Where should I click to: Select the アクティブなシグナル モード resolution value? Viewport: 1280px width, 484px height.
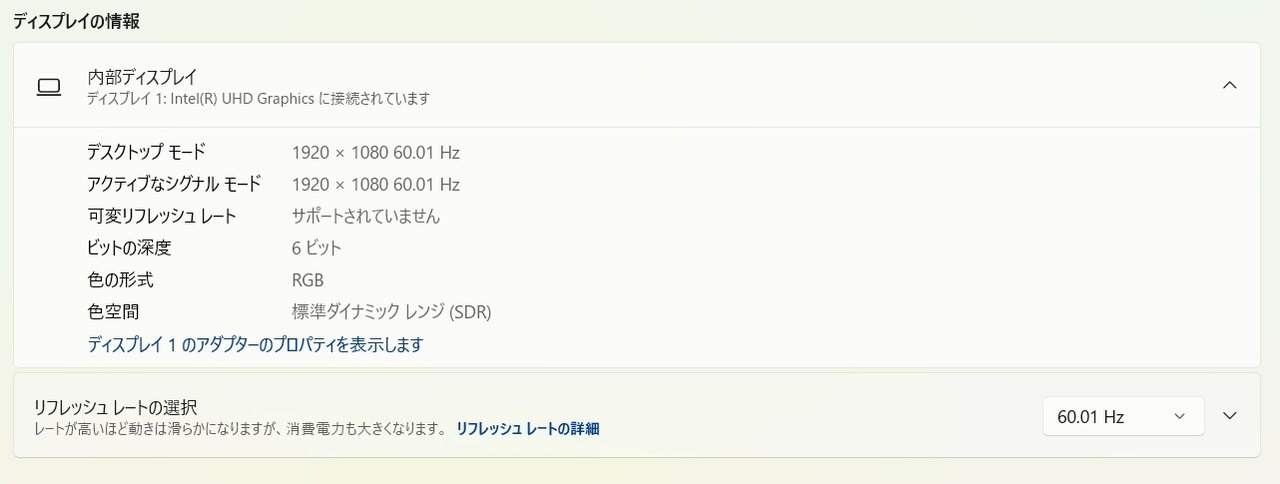(375, 185)
